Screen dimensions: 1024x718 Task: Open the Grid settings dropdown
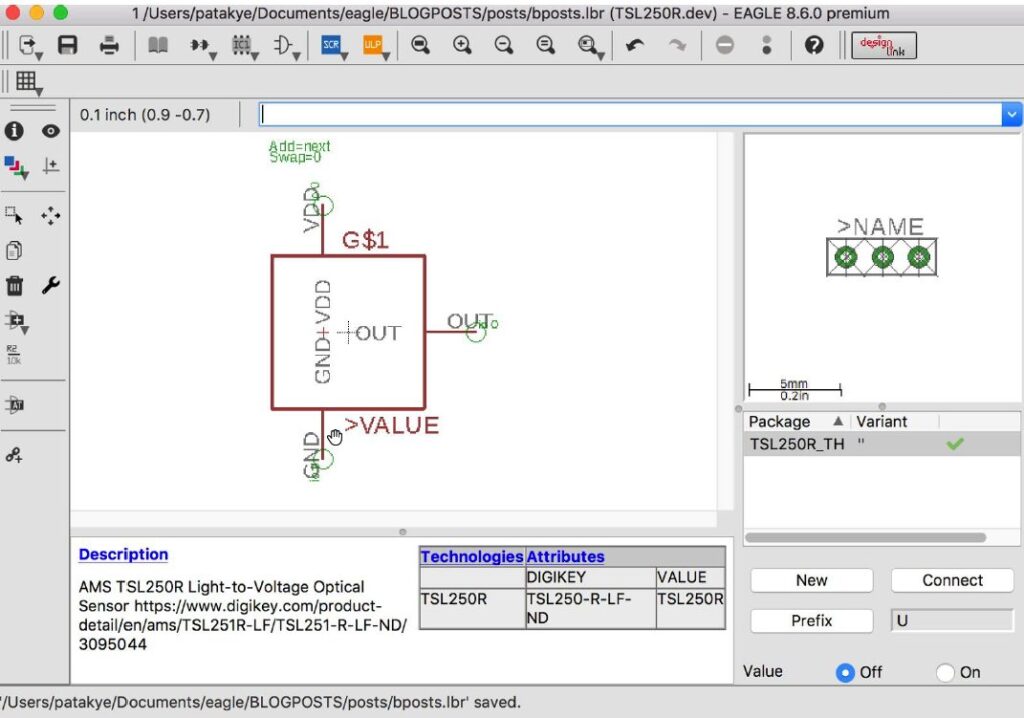[x=28, y=83]
